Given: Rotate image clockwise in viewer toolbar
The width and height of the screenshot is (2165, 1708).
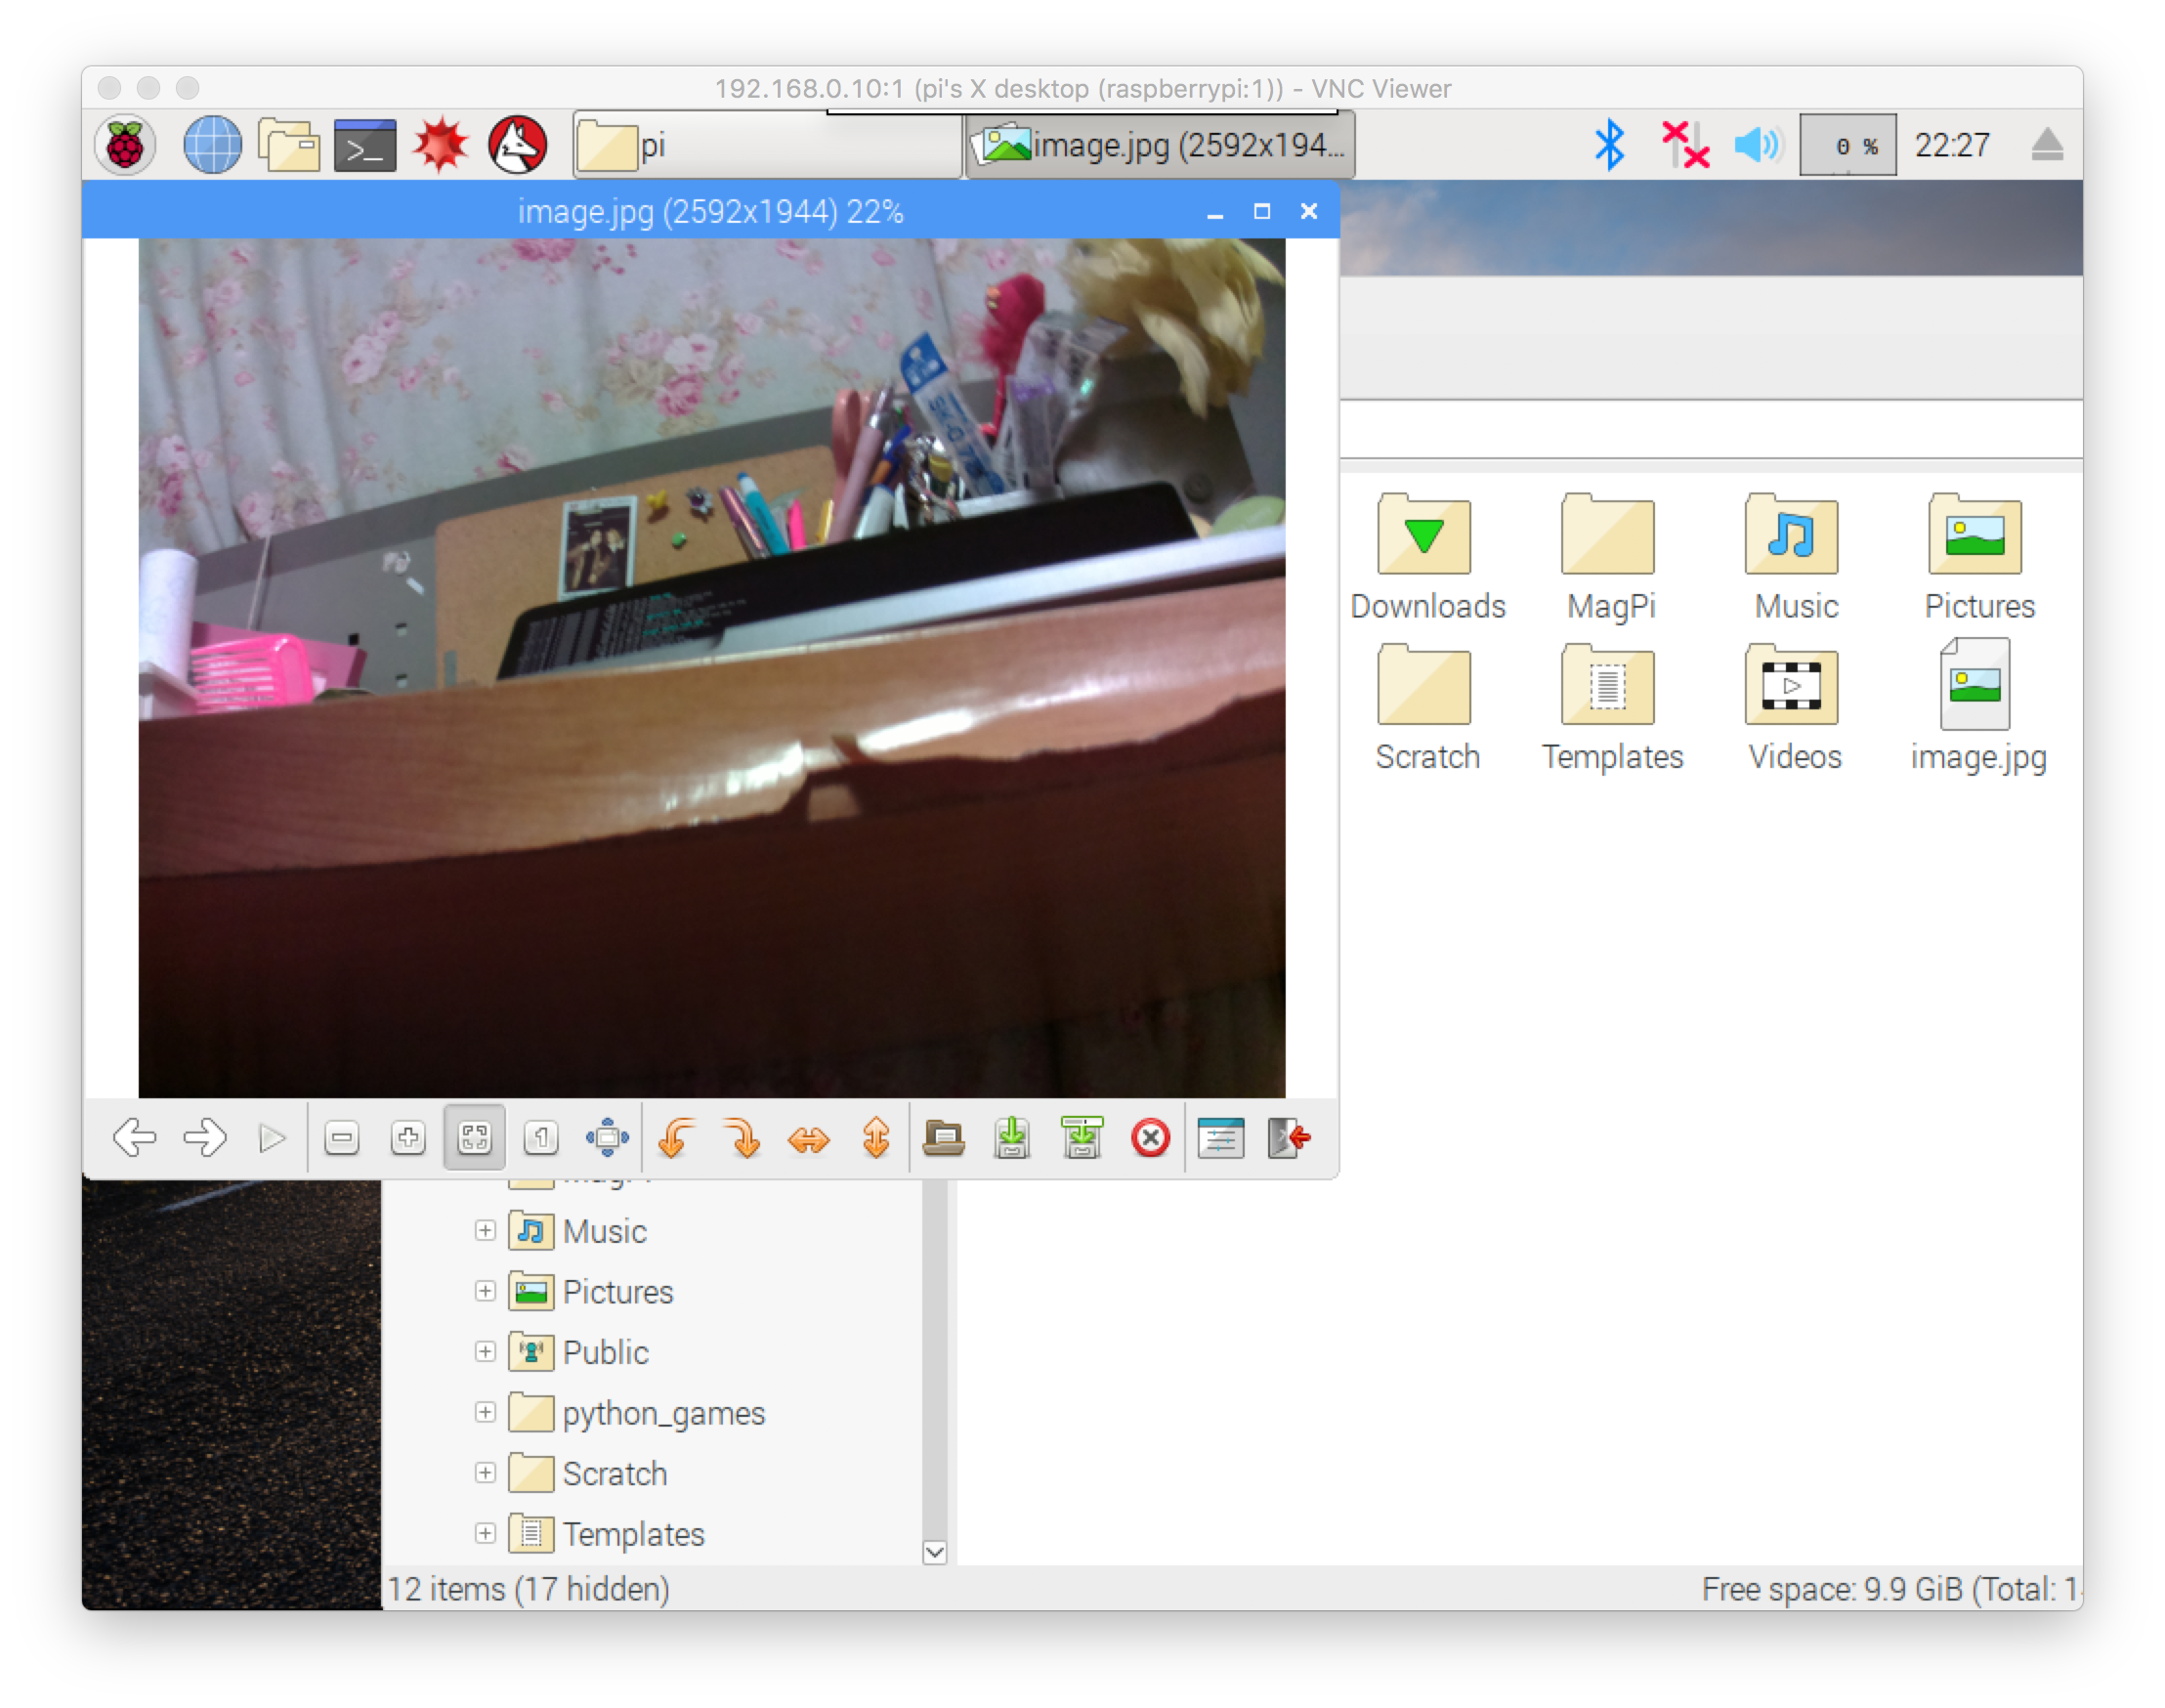Looking at the screenshot, I should (x=743, y=1138).
